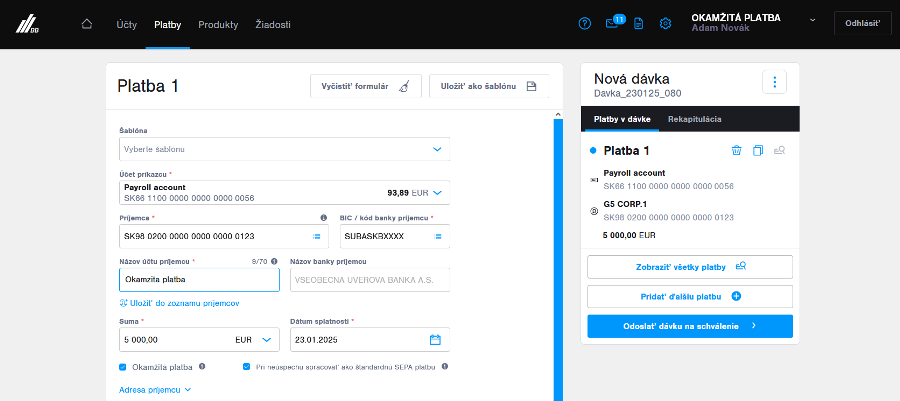
Task: Show info icon after SEPA platbu option
Action: (445, 367)
